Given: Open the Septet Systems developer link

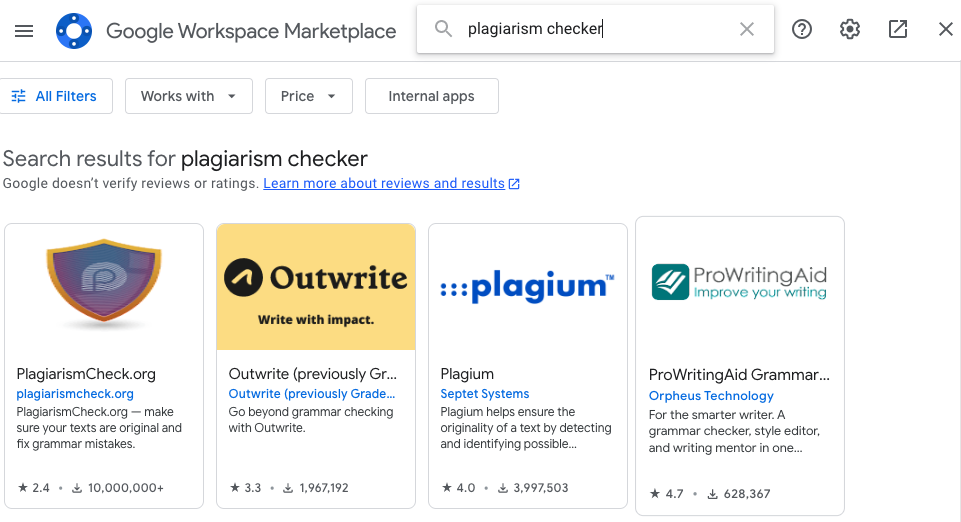Looking at the screenshot, I should pyautogui.click(x=485, y=394).
